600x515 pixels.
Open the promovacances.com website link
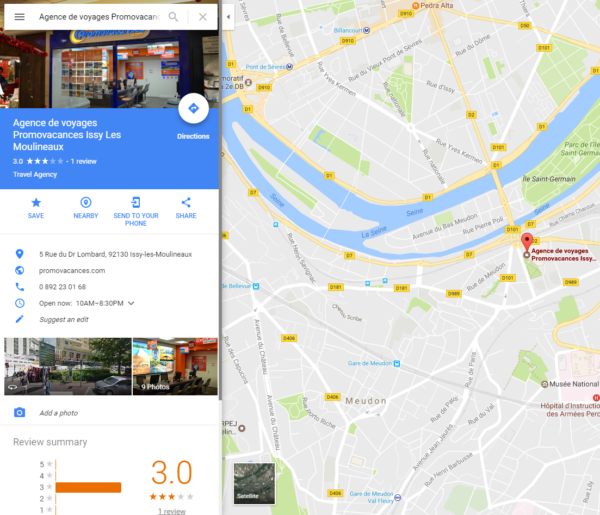pyautogui.click(x=72, y=271)
